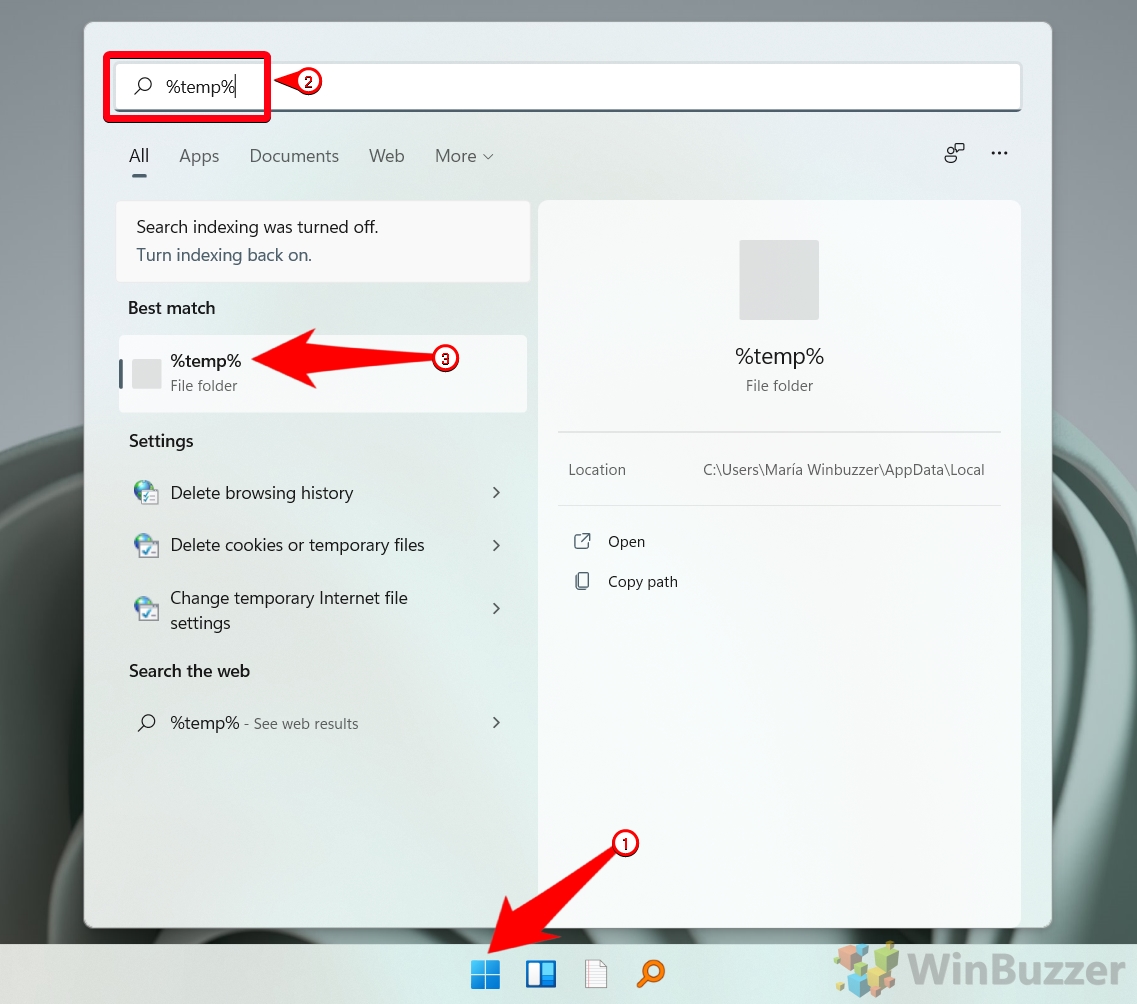Click the %temp% title in preview pane
The width and height of the screenshot is (1137, 1004).
coord(780,356)
